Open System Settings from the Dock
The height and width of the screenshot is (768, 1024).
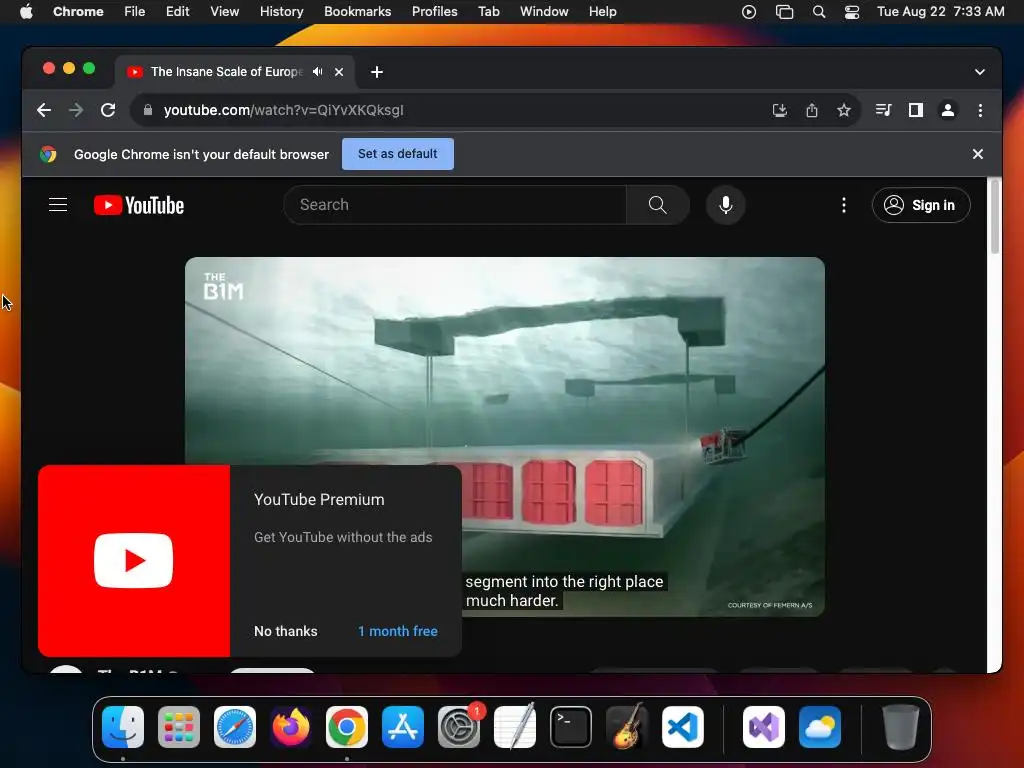[459, 727]
